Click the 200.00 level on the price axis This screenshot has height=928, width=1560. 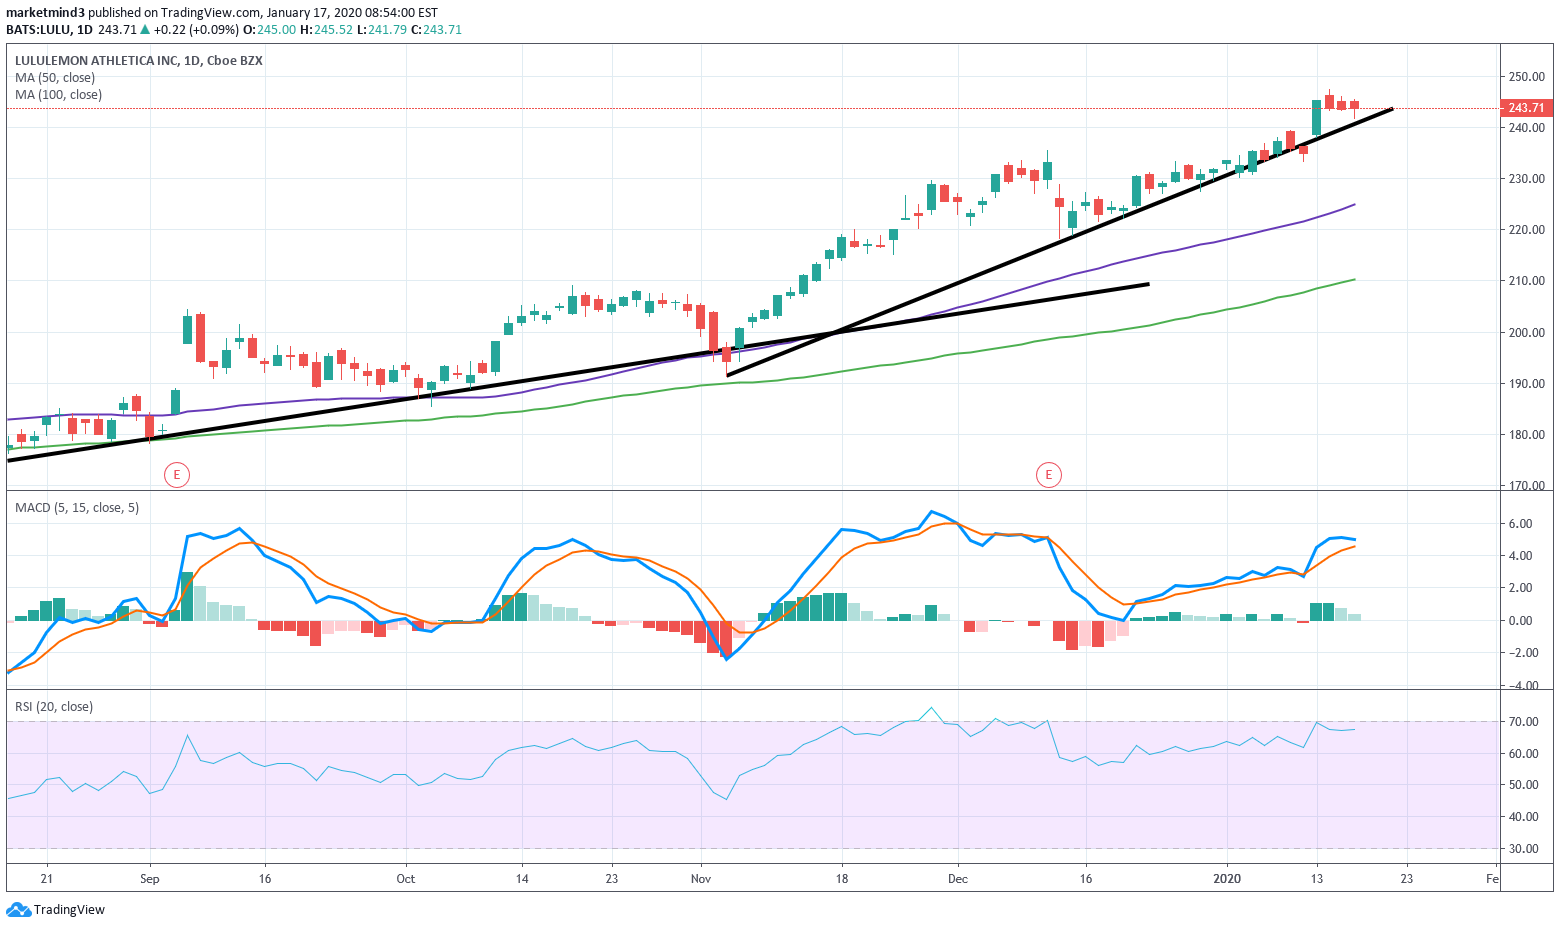1526,333
